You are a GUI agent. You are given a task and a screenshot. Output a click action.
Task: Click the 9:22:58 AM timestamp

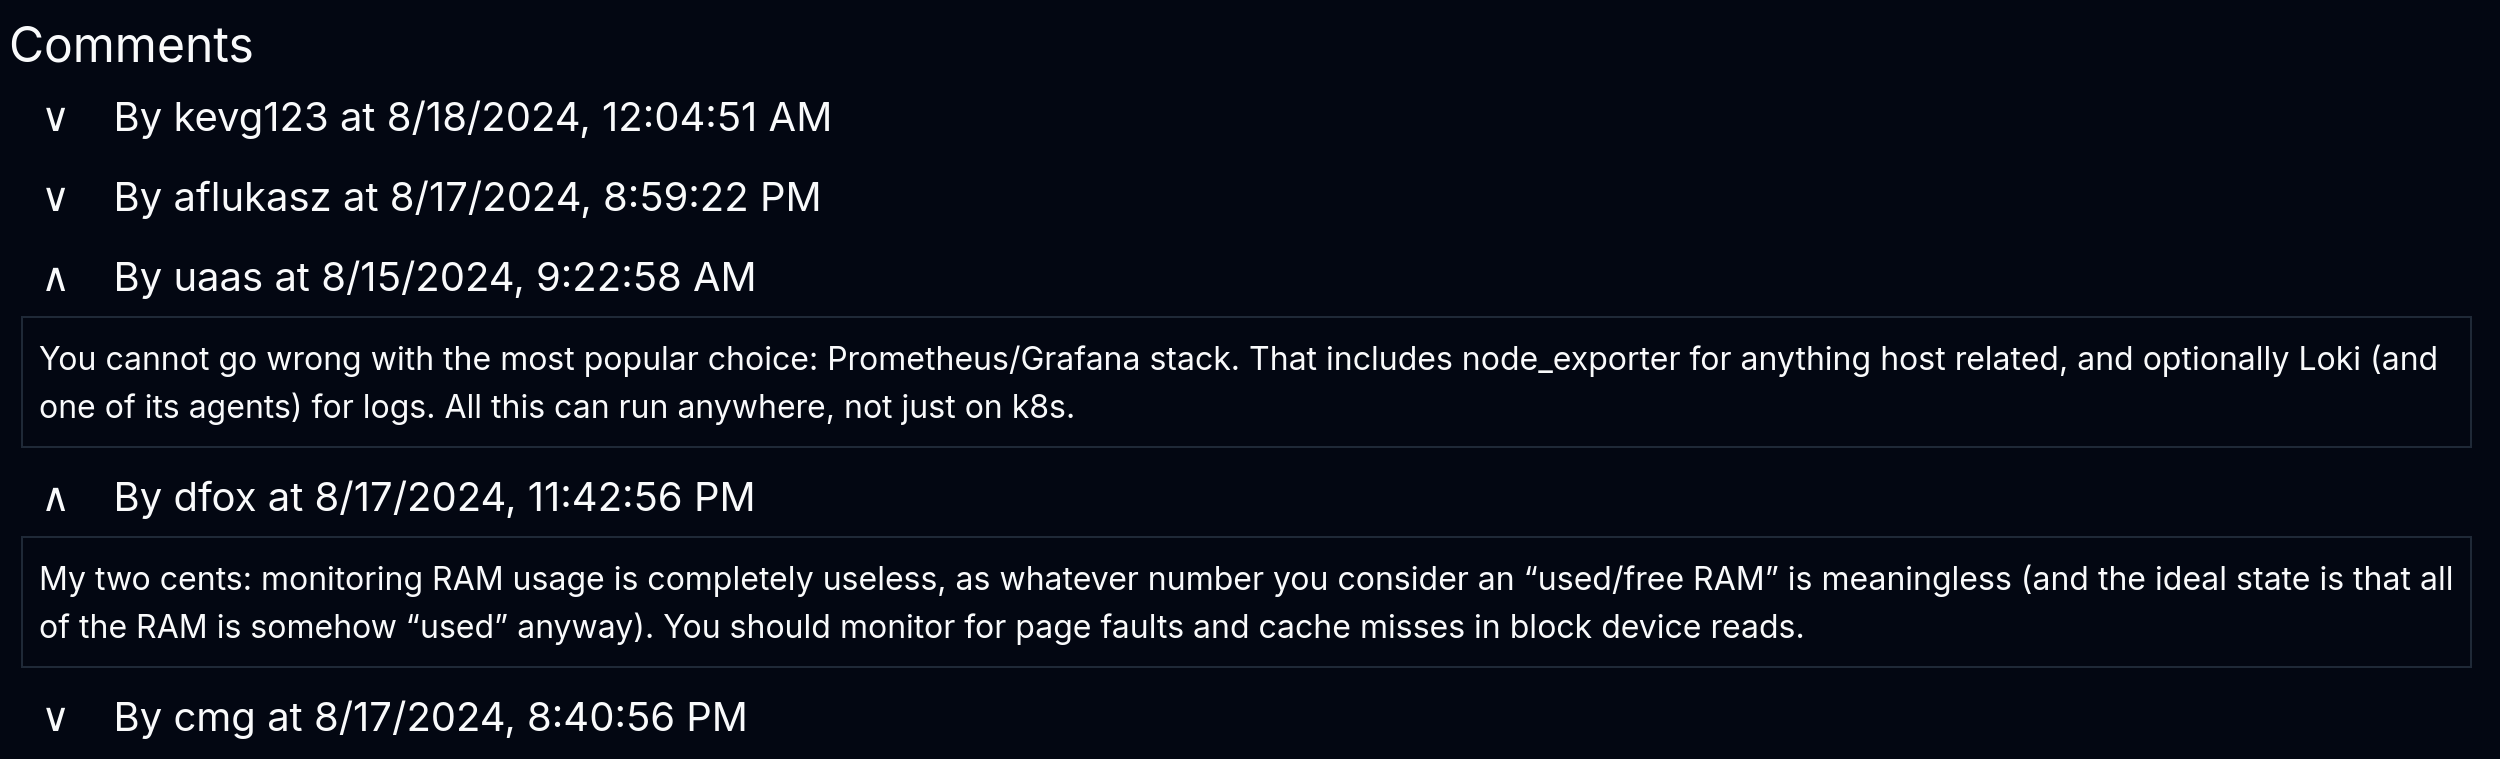click(645, 278)
